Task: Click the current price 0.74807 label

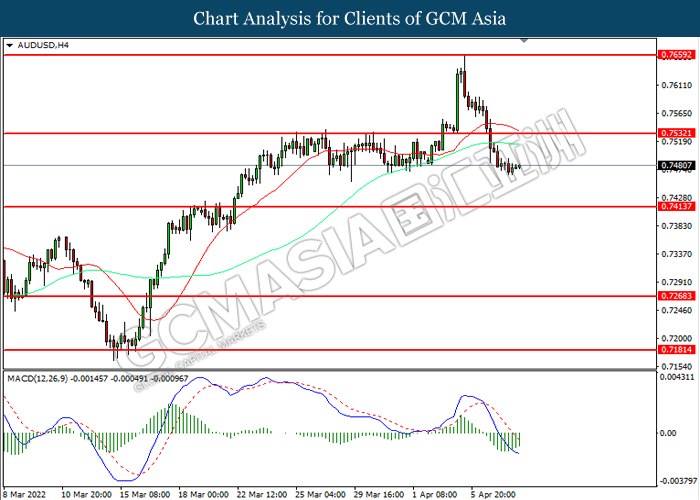Action: pyautogui.click(x=676, y=166)
